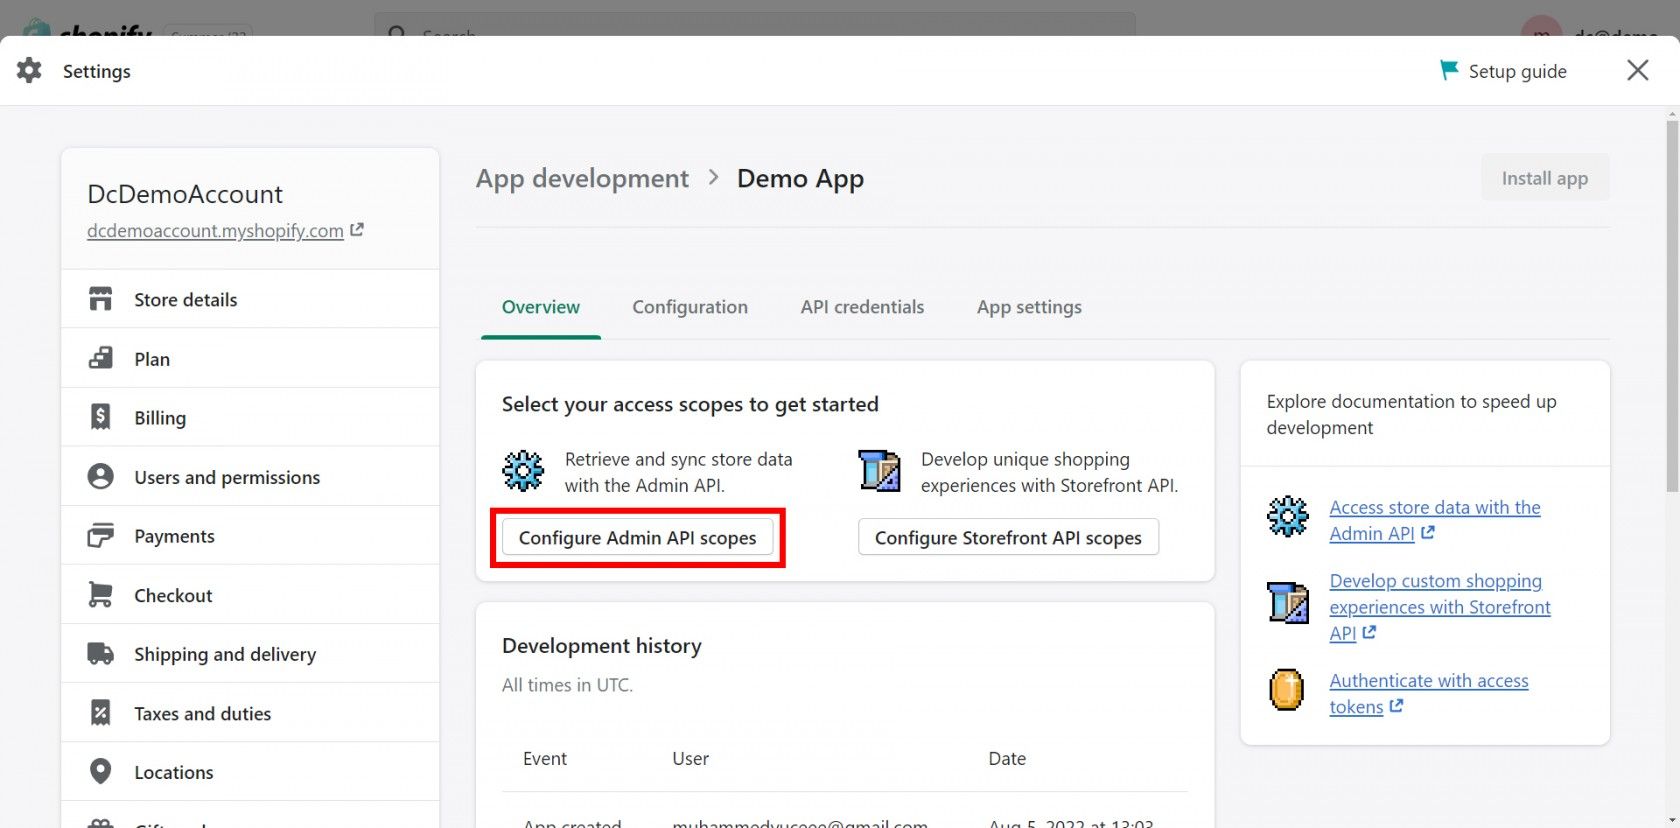Open the Plan settings section
Screen dimensions: 1680x828
152,359
